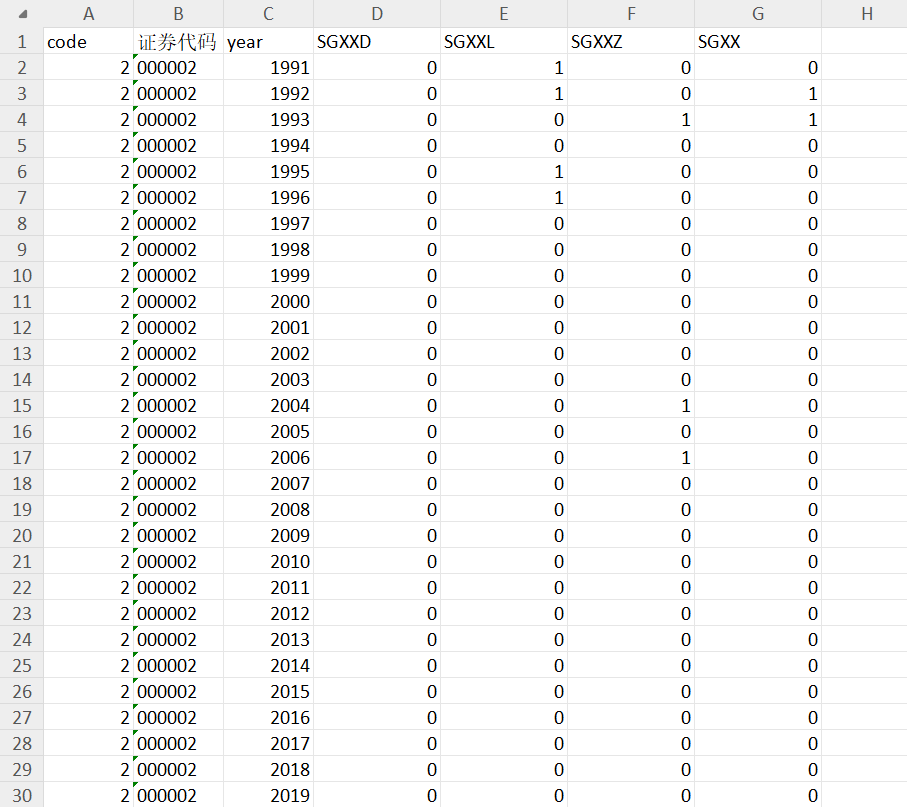Click the 'SGXXZ' header cell
907x807 pixels.
point(631,42)
